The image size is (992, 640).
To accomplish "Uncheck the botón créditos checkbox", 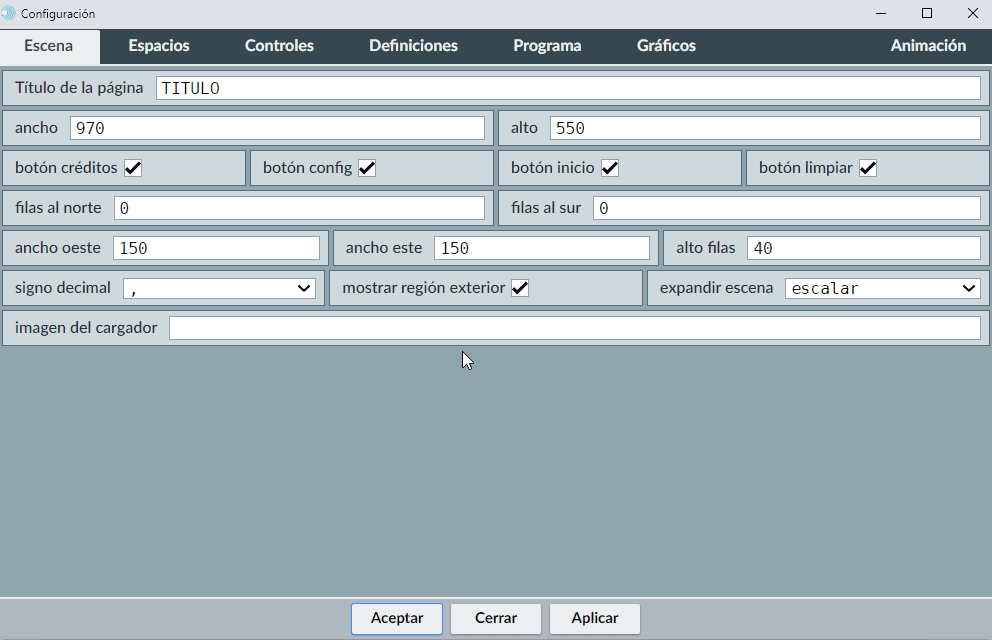I will tap(133, 168).
